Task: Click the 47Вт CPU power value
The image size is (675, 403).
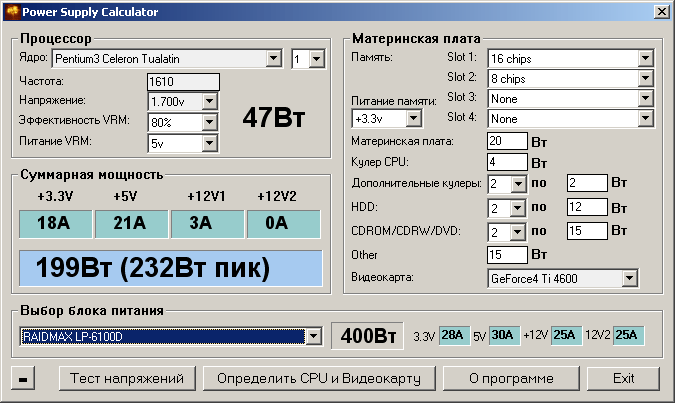Action: tap(274, 117)
